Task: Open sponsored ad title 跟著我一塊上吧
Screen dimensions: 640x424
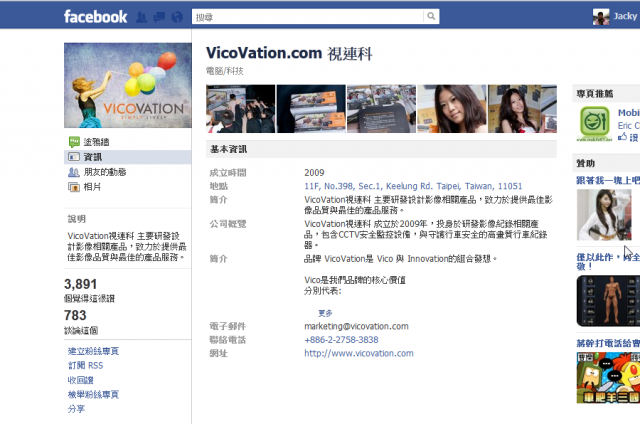Action: pos(608,180)
